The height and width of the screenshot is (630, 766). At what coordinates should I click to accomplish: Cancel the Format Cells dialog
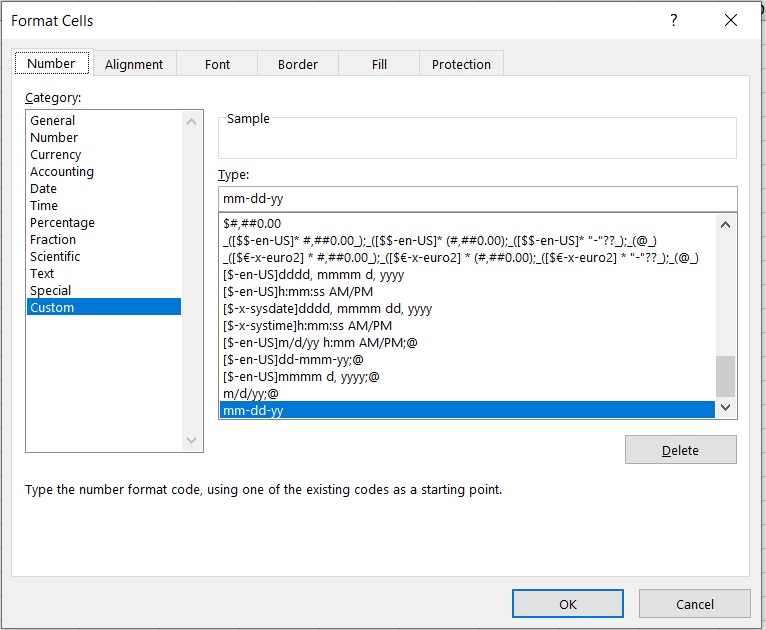695,604
